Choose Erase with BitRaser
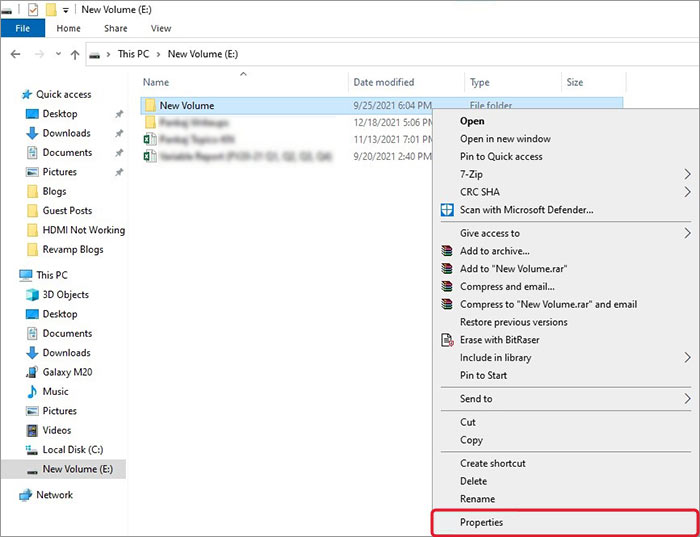Image resolution: width=700 pixels, height=537 pixels. click(499, 340)
